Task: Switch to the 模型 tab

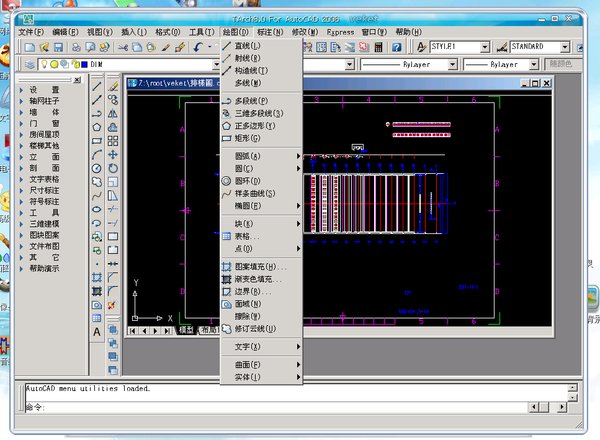Action: point(185,329)
